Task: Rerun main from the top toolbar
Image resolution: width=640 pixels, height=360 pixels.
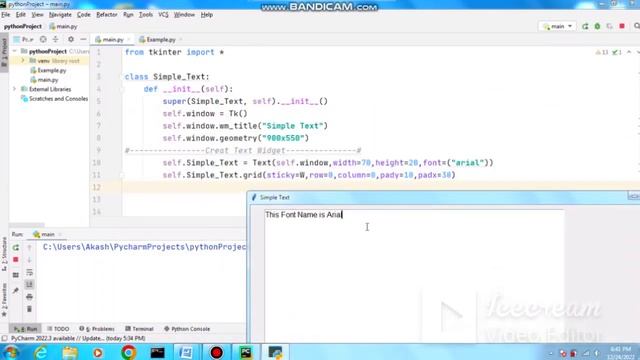Action: 585,26
